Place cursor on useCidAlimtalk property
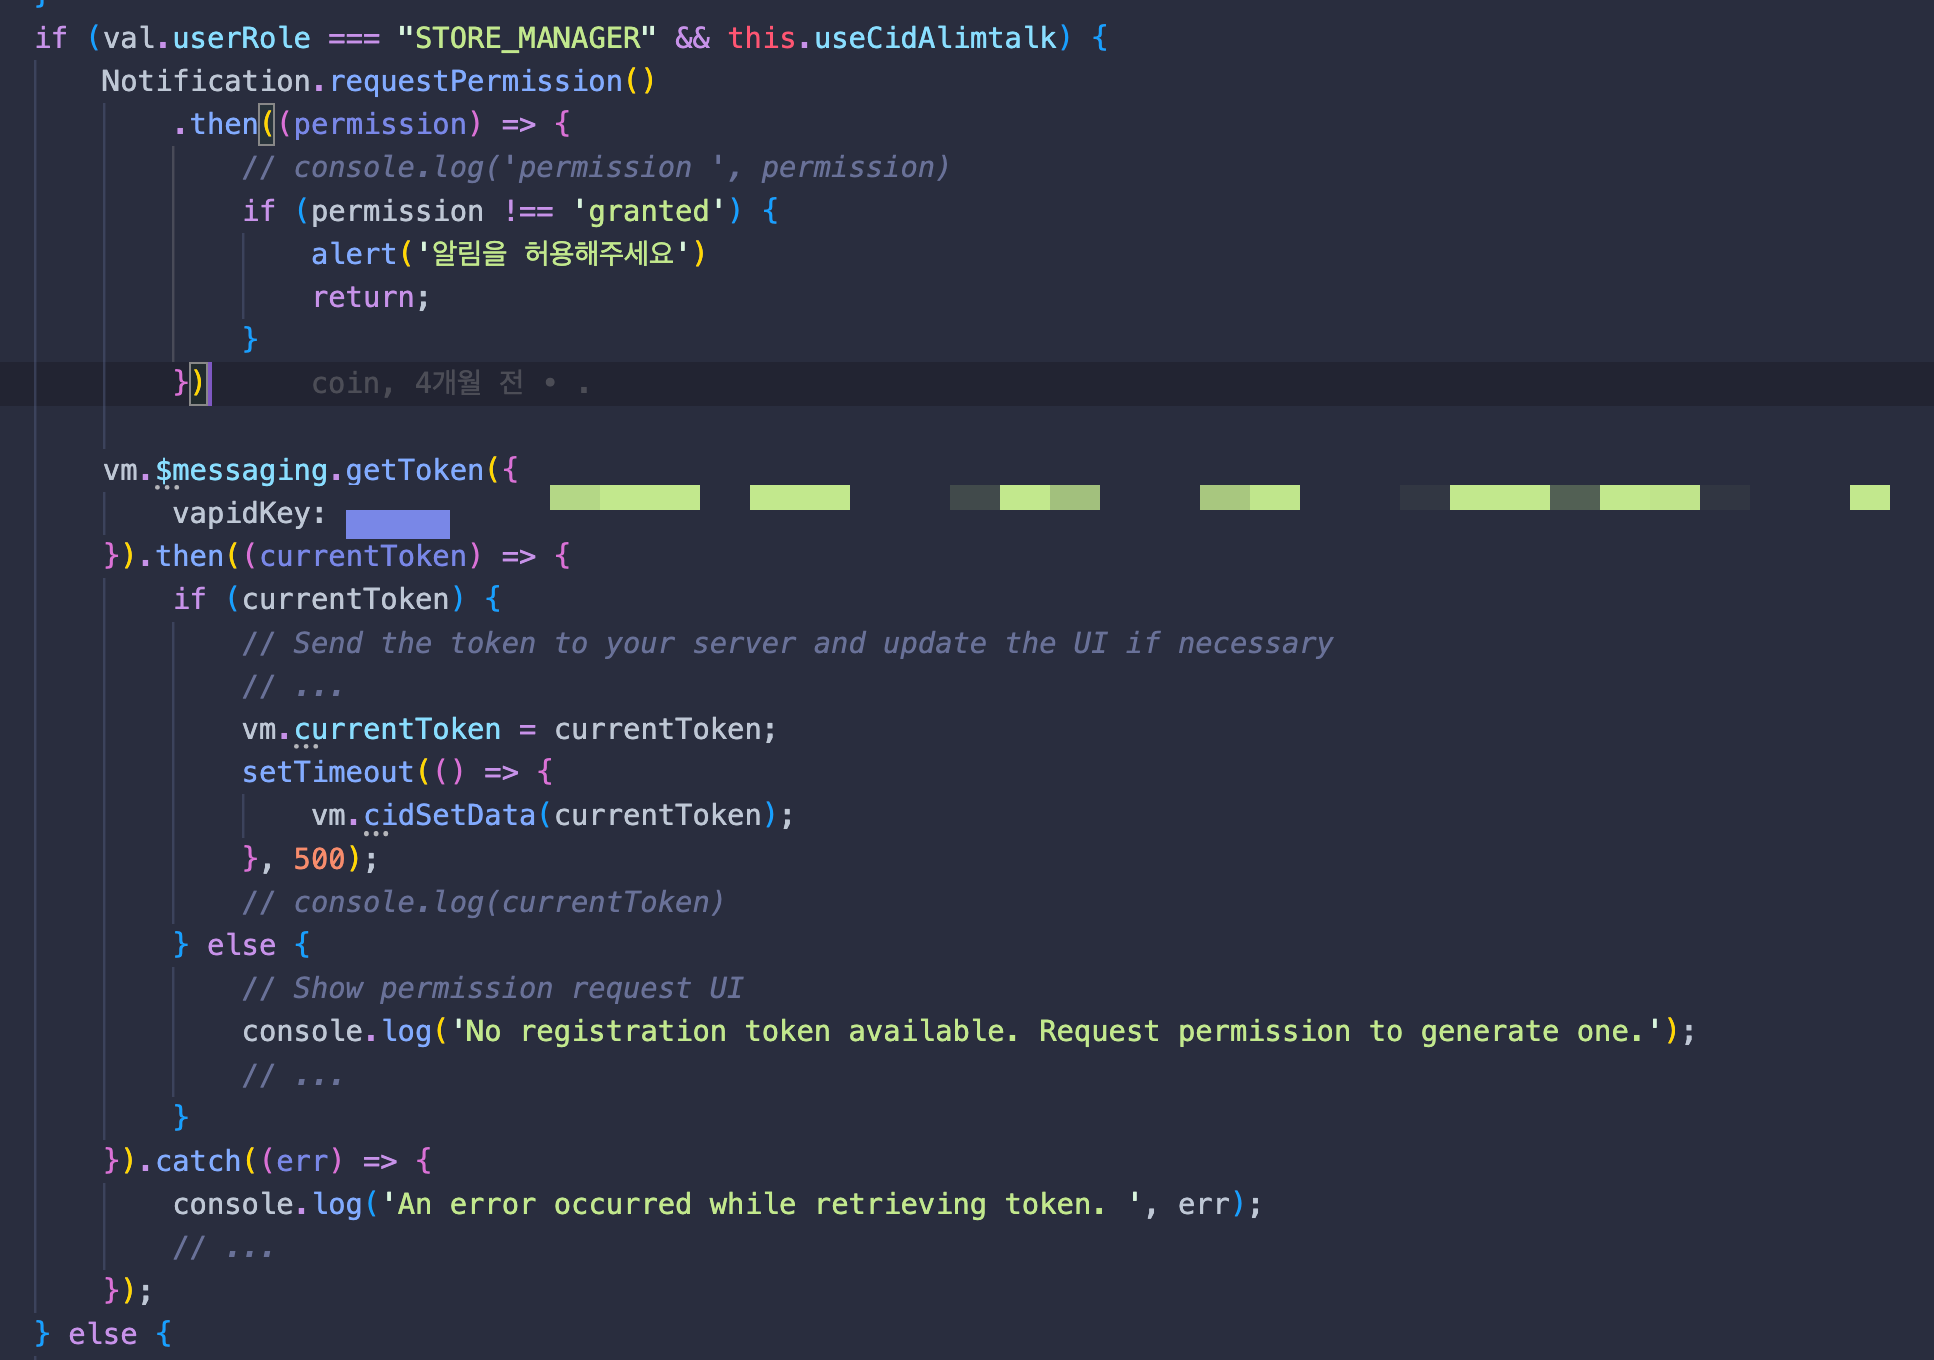This screenshot has width=1934, height=1360. [935, 38]
